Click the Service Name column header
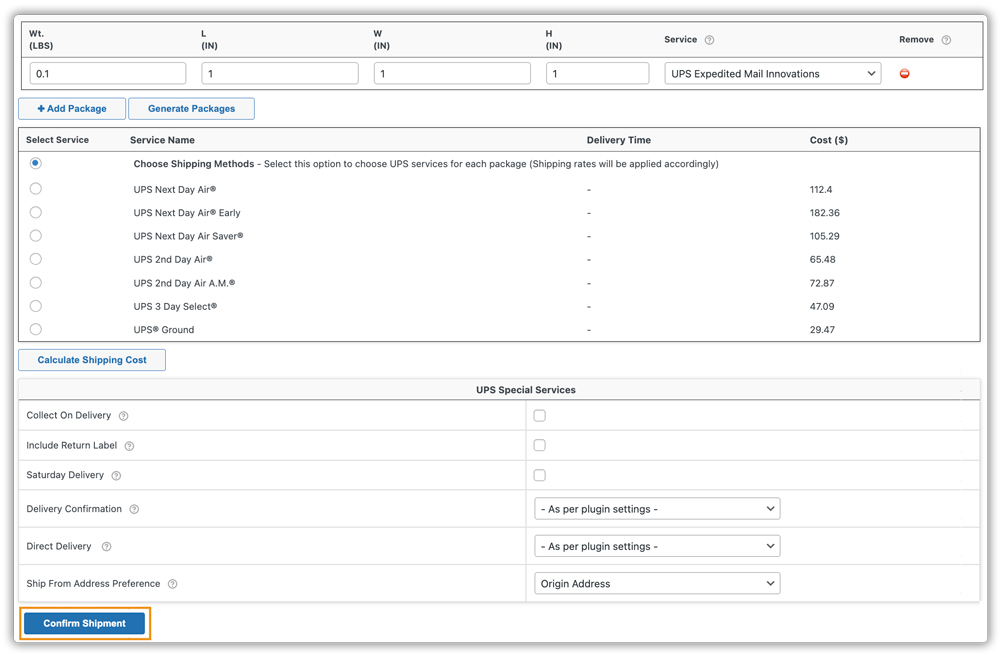Viewport: 1000px width, 655px height. point(163,140)
